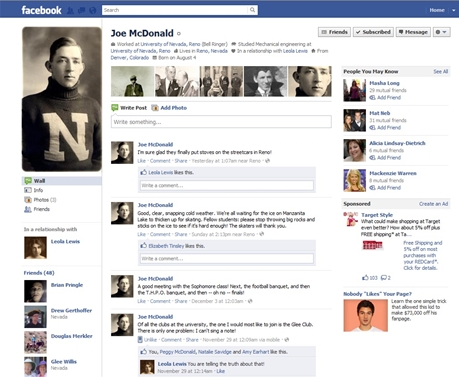459x377 pixels.
Task: Click Peggy McDonald in Glee Club likes
Action: 178,352
